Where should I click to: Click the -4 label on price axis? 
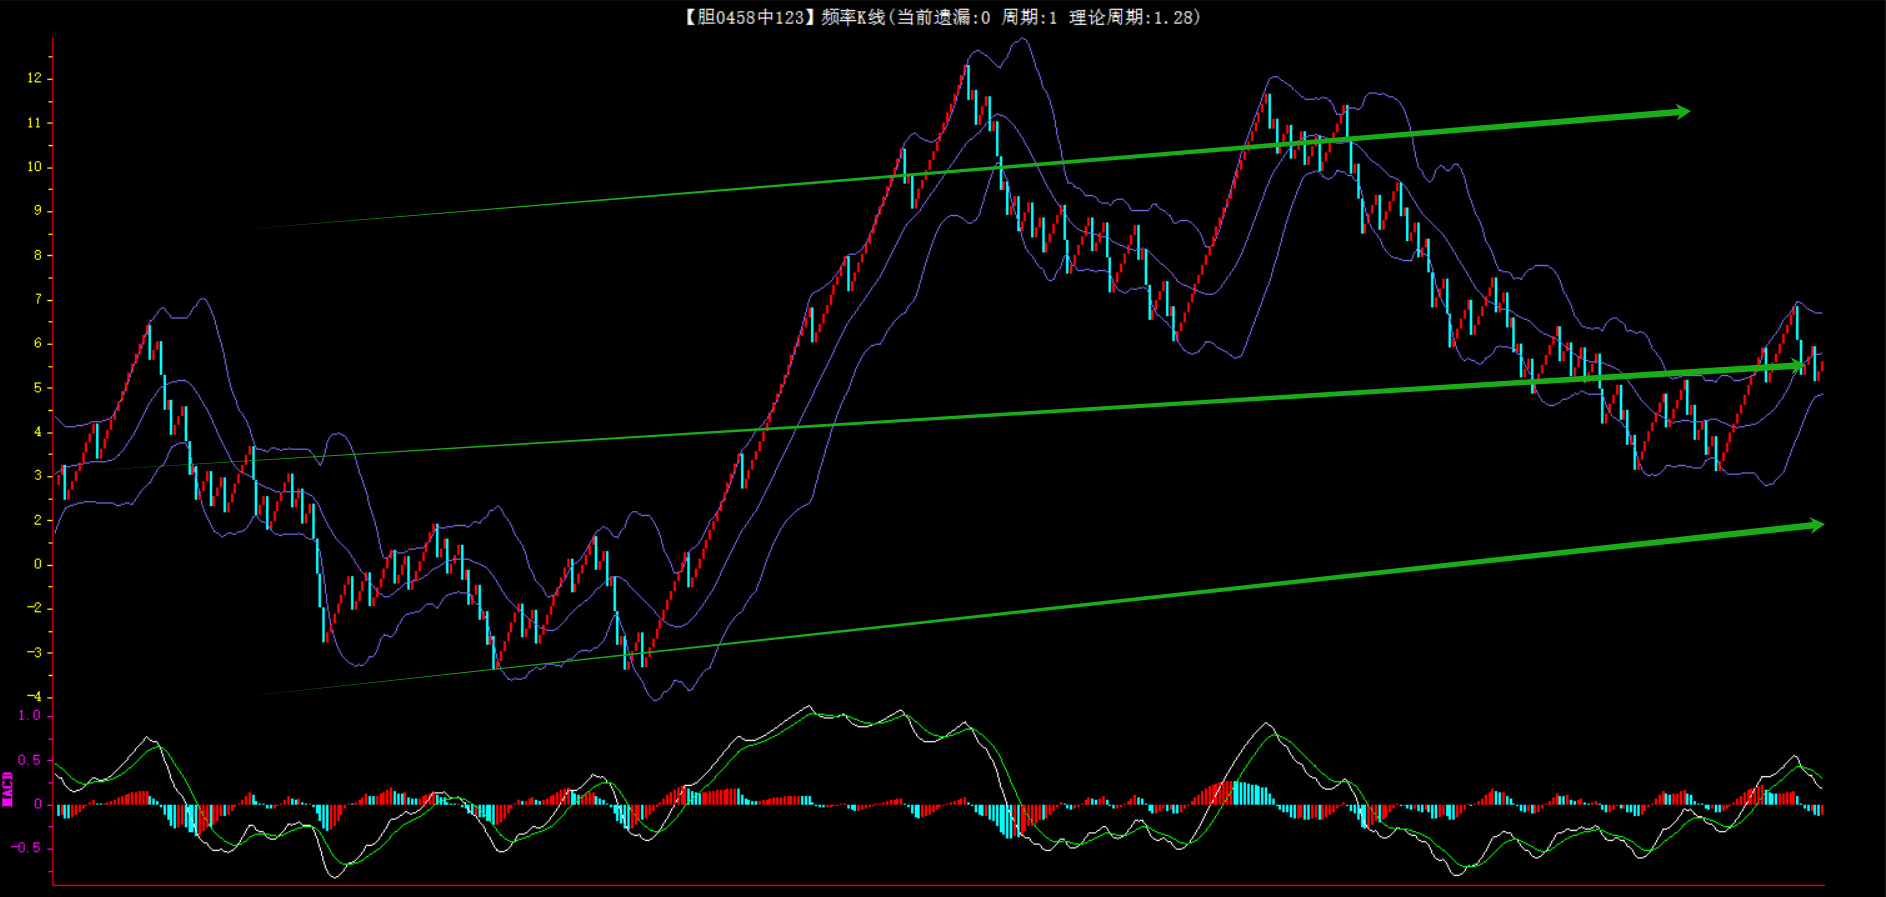coord(35,697)
